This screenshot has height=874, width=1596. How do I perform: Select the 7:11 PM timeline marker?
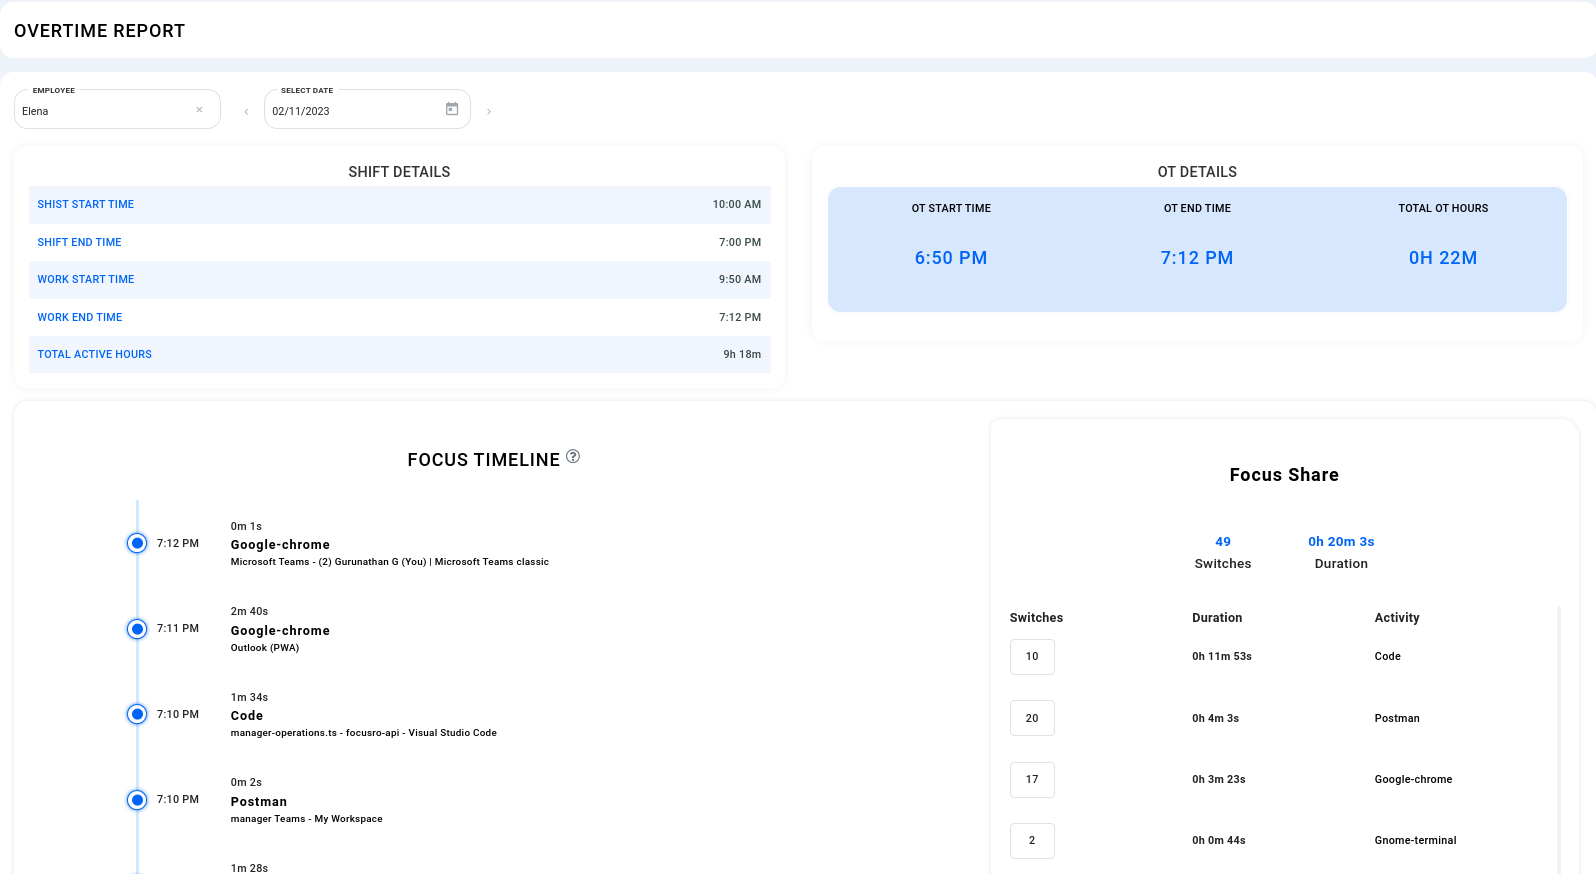coord(137,629)
